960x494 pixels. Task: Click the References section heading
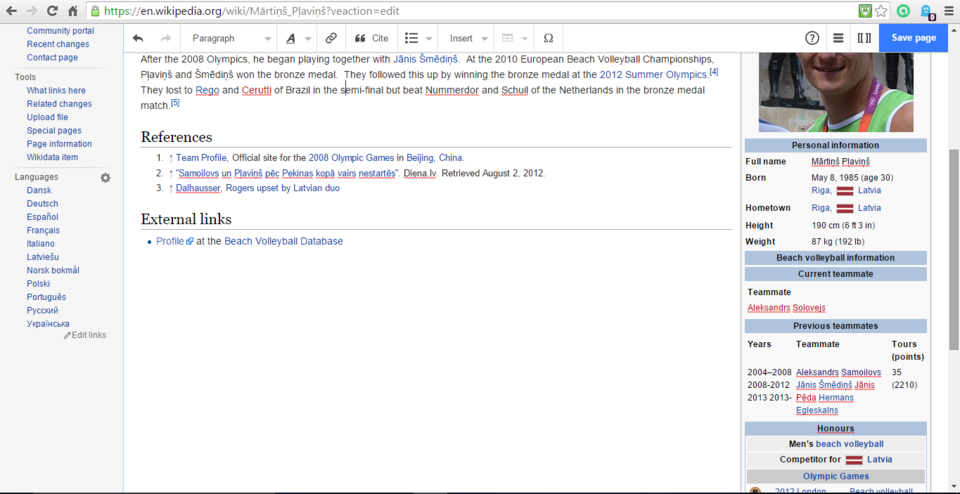[176, 137]
